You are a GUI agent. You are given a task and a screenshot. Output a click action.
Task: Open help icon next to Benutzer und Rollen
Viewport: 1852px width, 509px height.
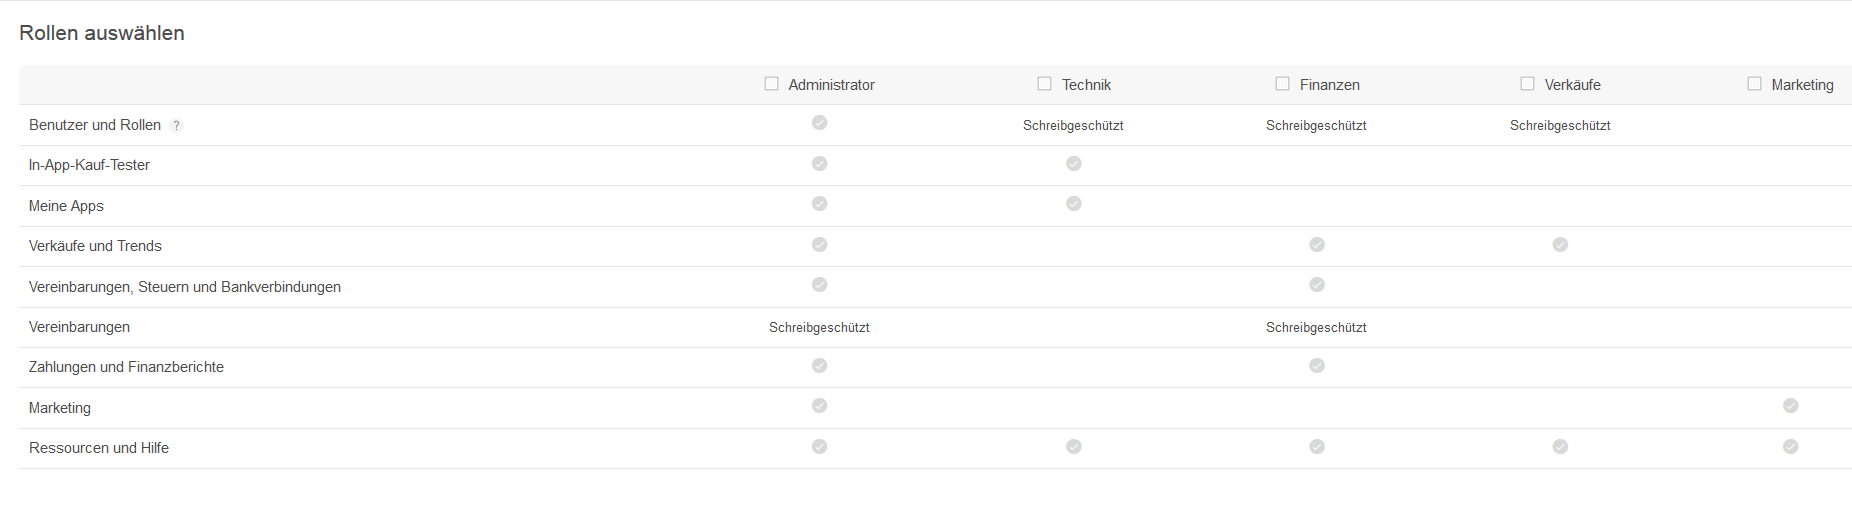pyautogui.click(x=177, y=126)
